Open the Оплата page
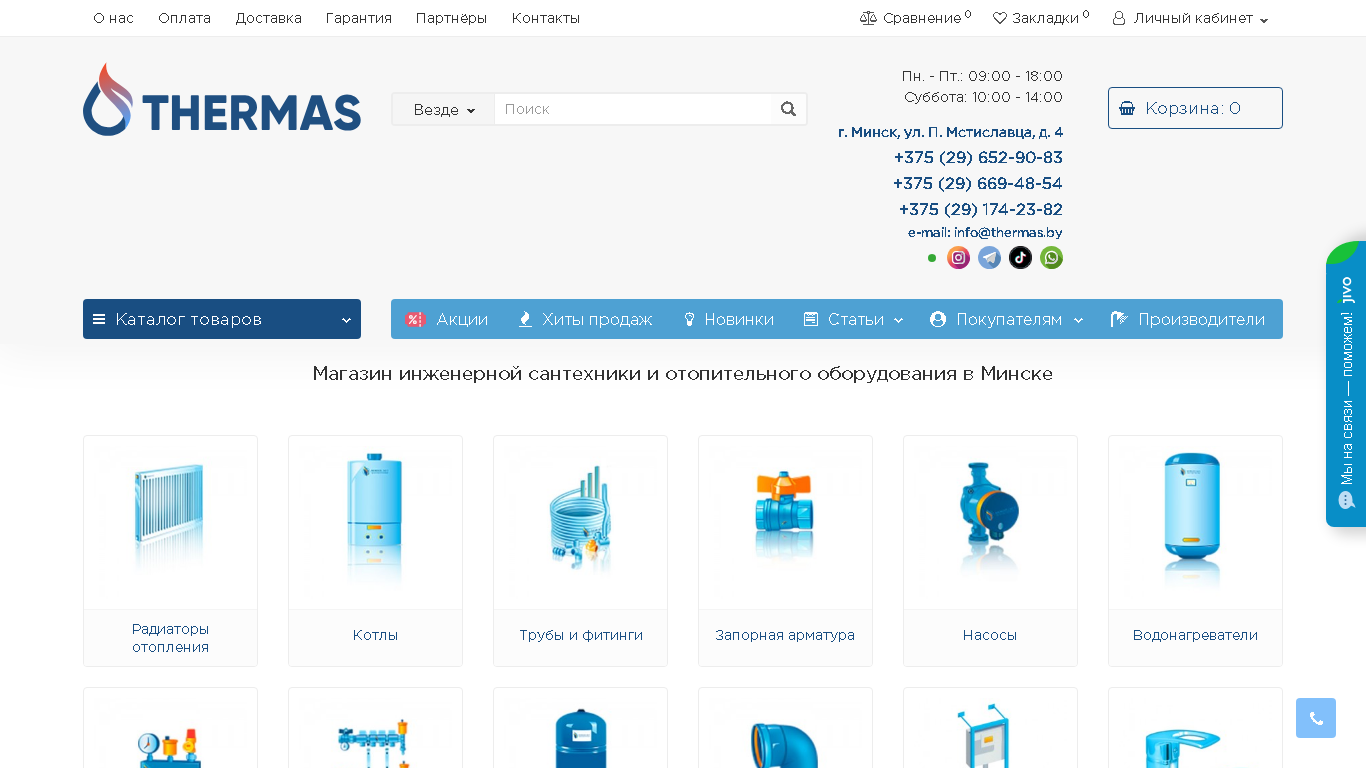Image resolution: width=1366 pixels, height=768 pixels. (x=184, y=18)
